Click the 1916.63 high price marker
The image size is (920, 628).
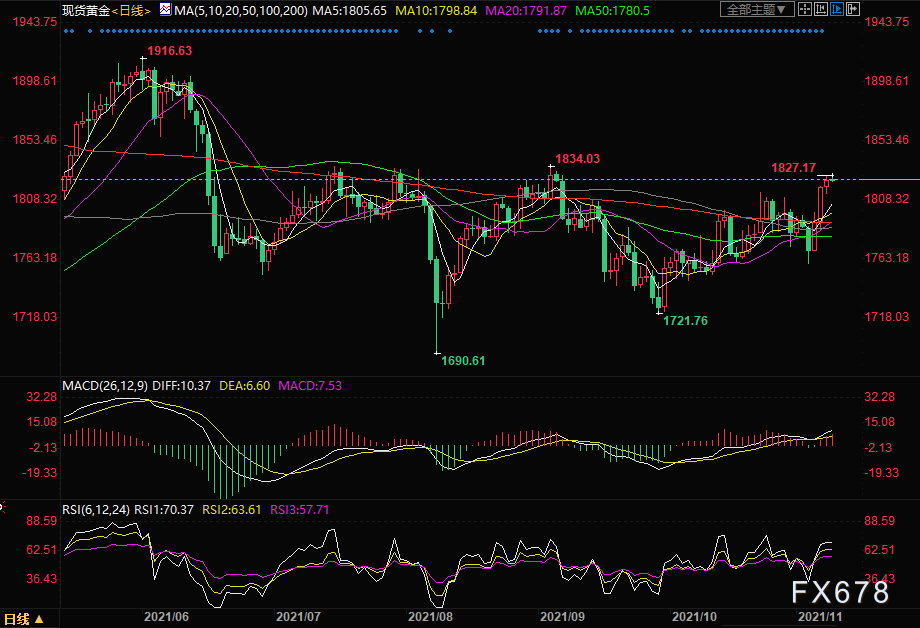(170, 50)
